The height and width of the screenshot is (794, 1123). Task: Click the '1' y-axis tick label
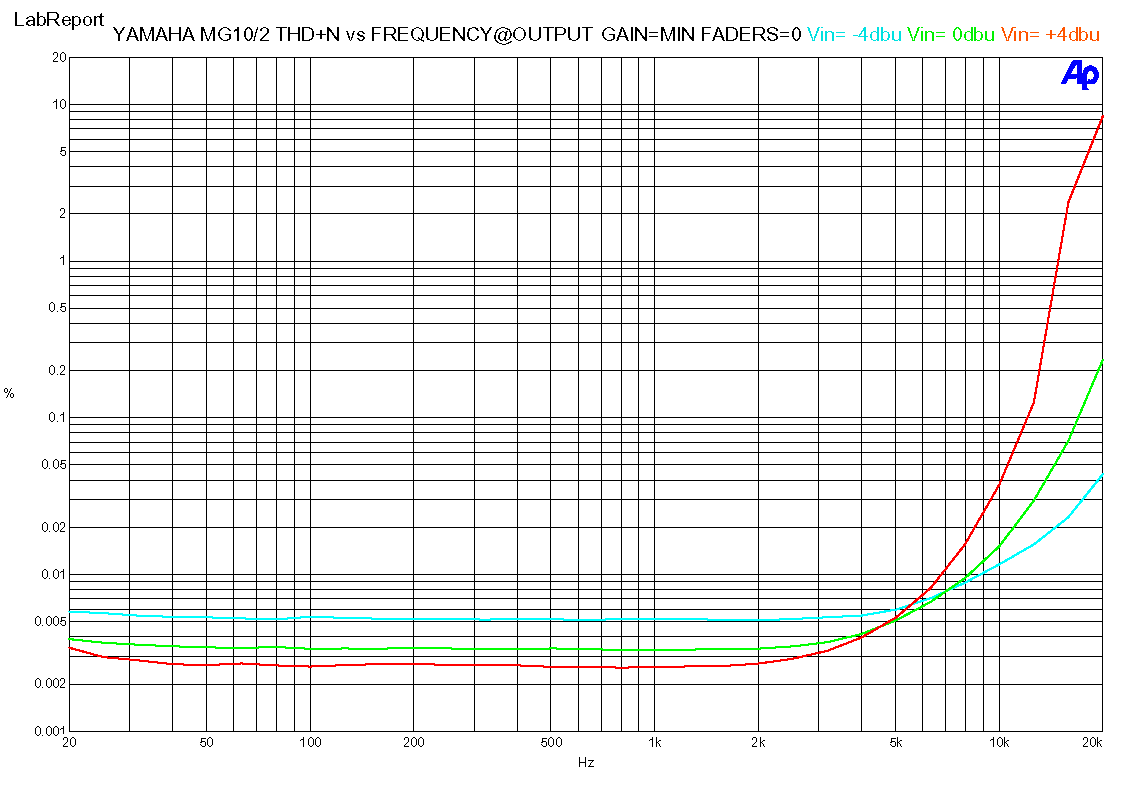62,261
